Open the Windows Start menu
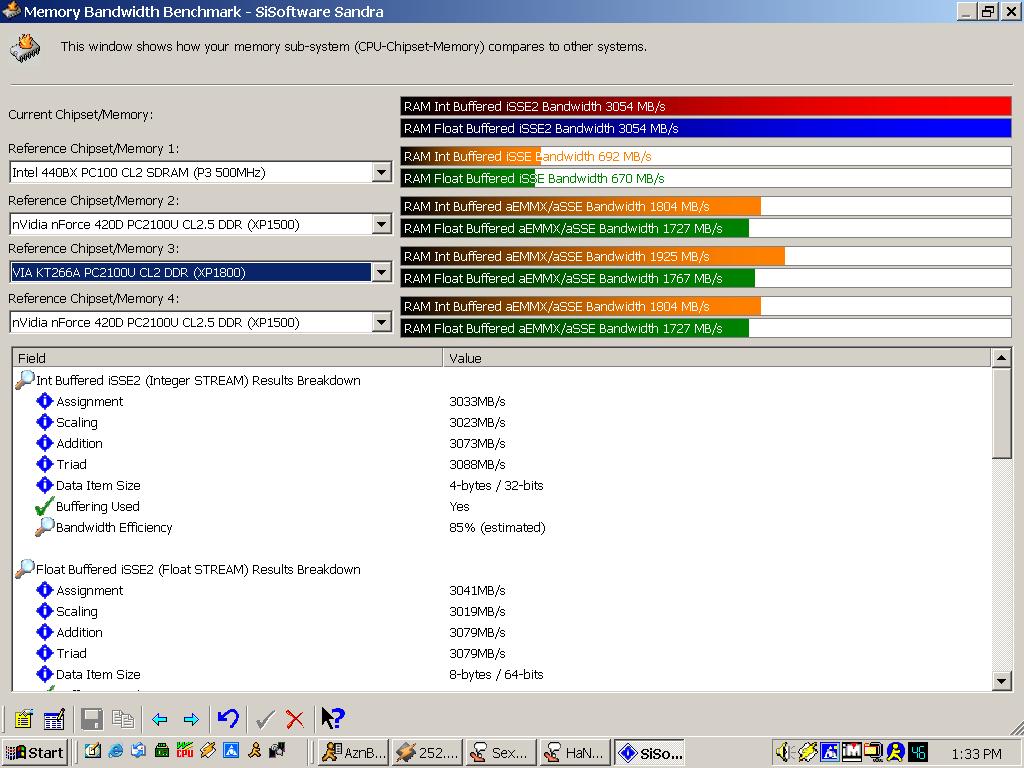Viewport: 1024px width, 768px height. point(35,752)
